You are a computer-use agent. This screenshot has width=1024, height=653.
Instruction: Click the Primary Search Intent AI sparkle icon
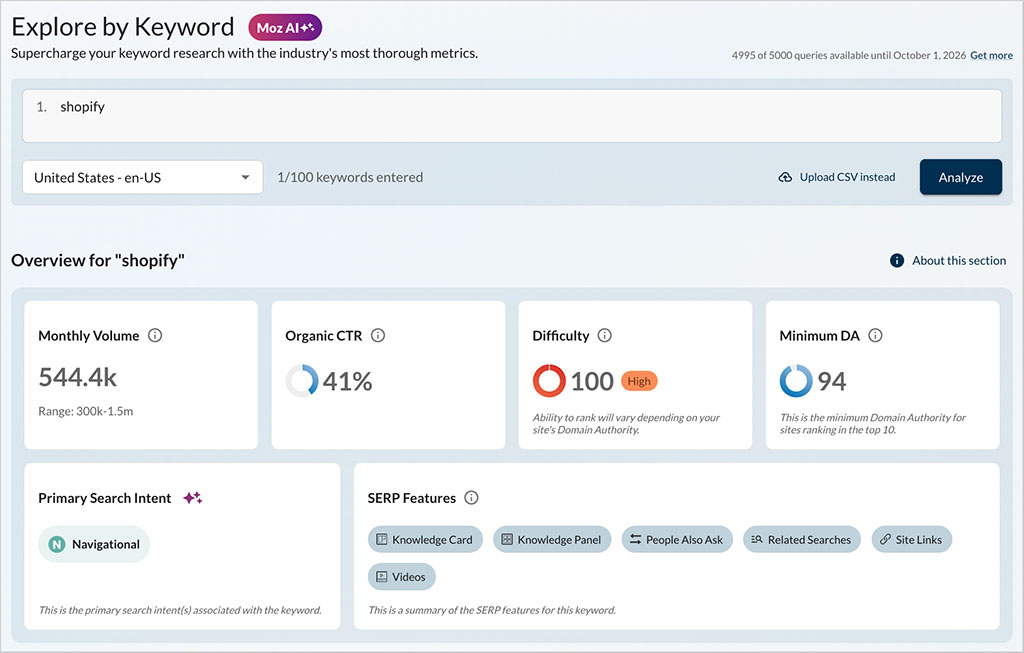click(x=193, y=498)
